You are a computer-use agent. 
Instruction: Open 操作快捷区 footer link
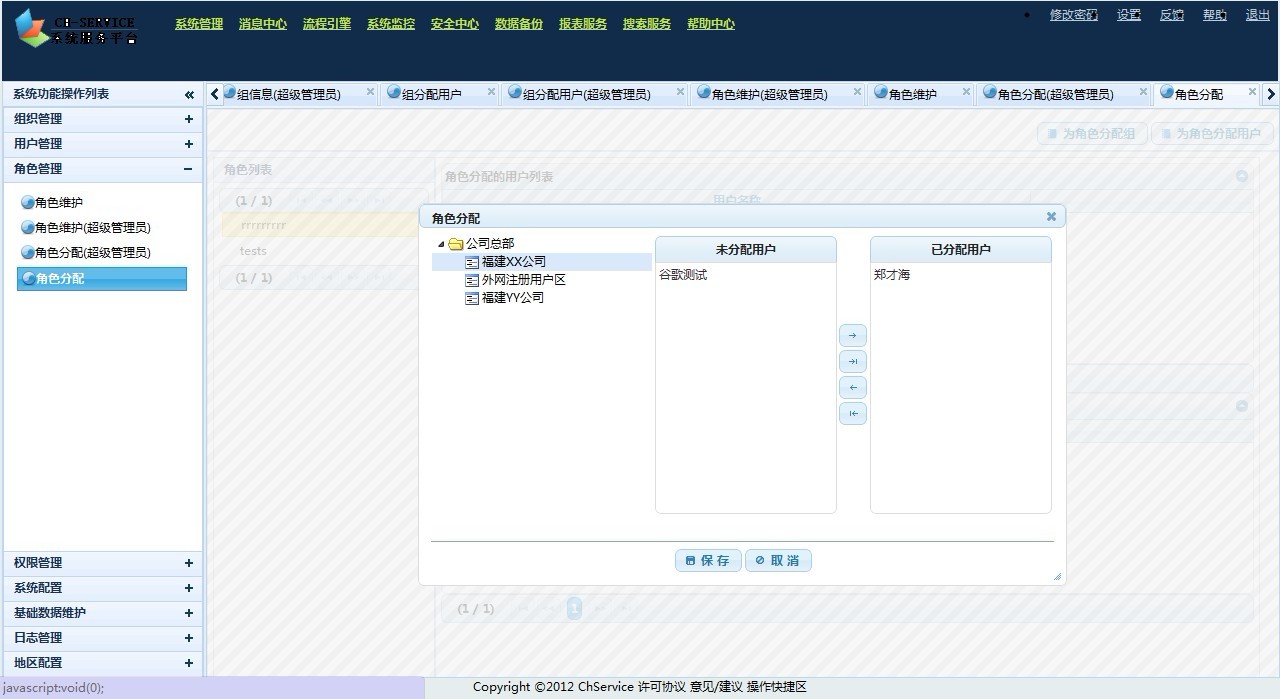tap(777, 687)
